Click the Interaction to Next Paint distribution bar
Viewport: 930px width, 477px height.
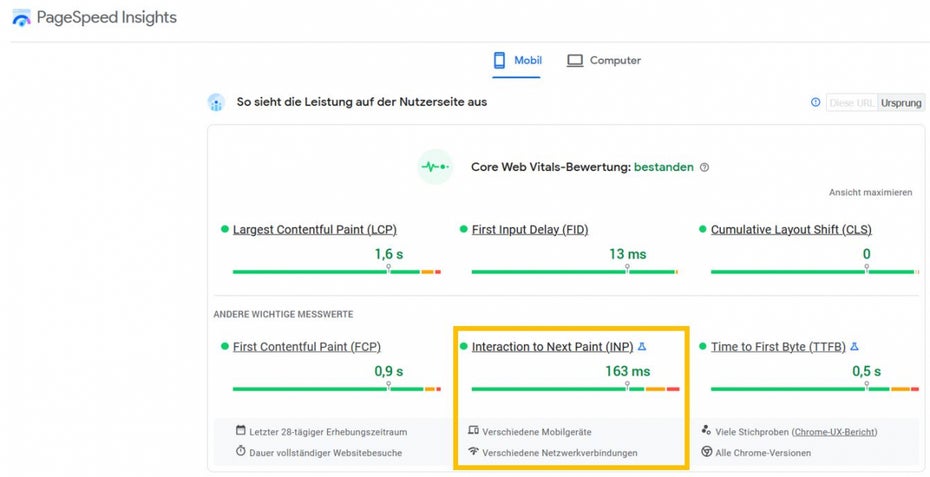575,389
